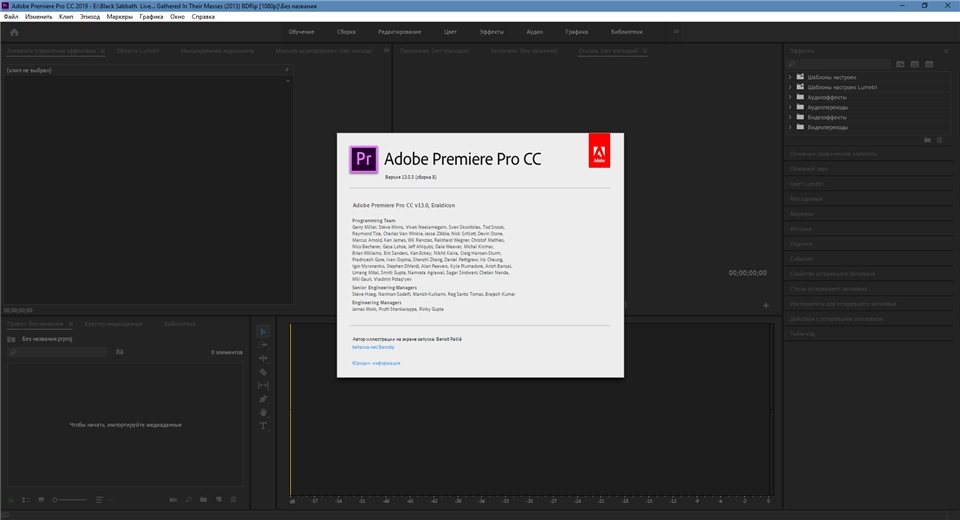Expand the Шаблоны настроек folder

click(x=790, y=77)
